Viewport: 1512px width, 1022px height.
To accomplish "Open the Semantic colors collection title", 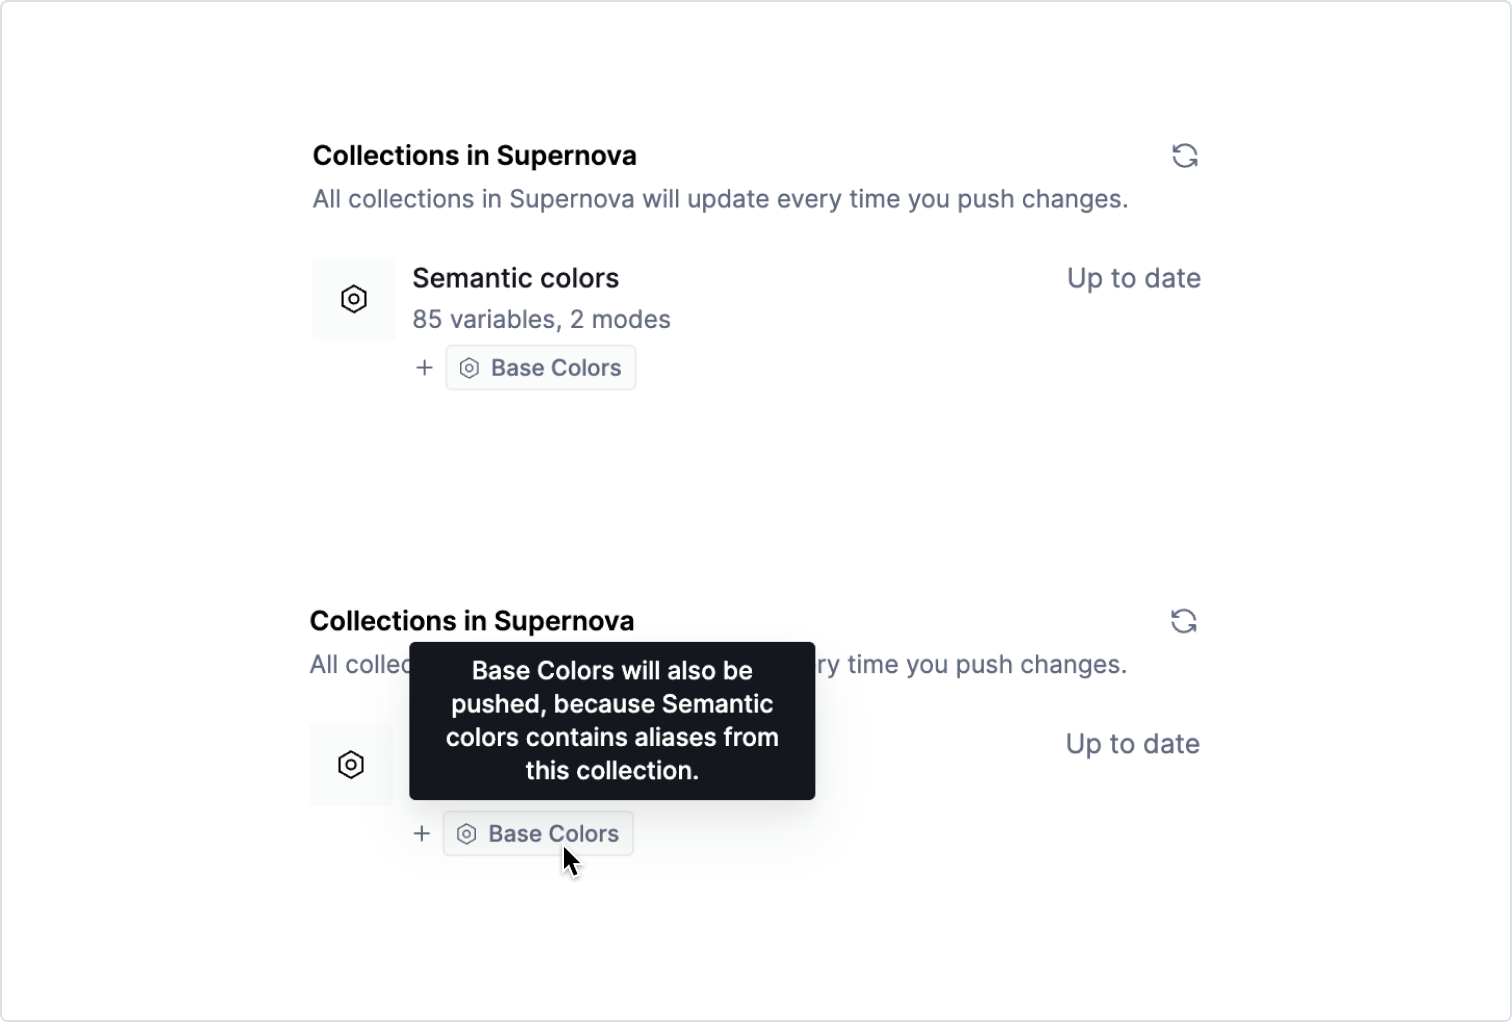I will point(515,278).
